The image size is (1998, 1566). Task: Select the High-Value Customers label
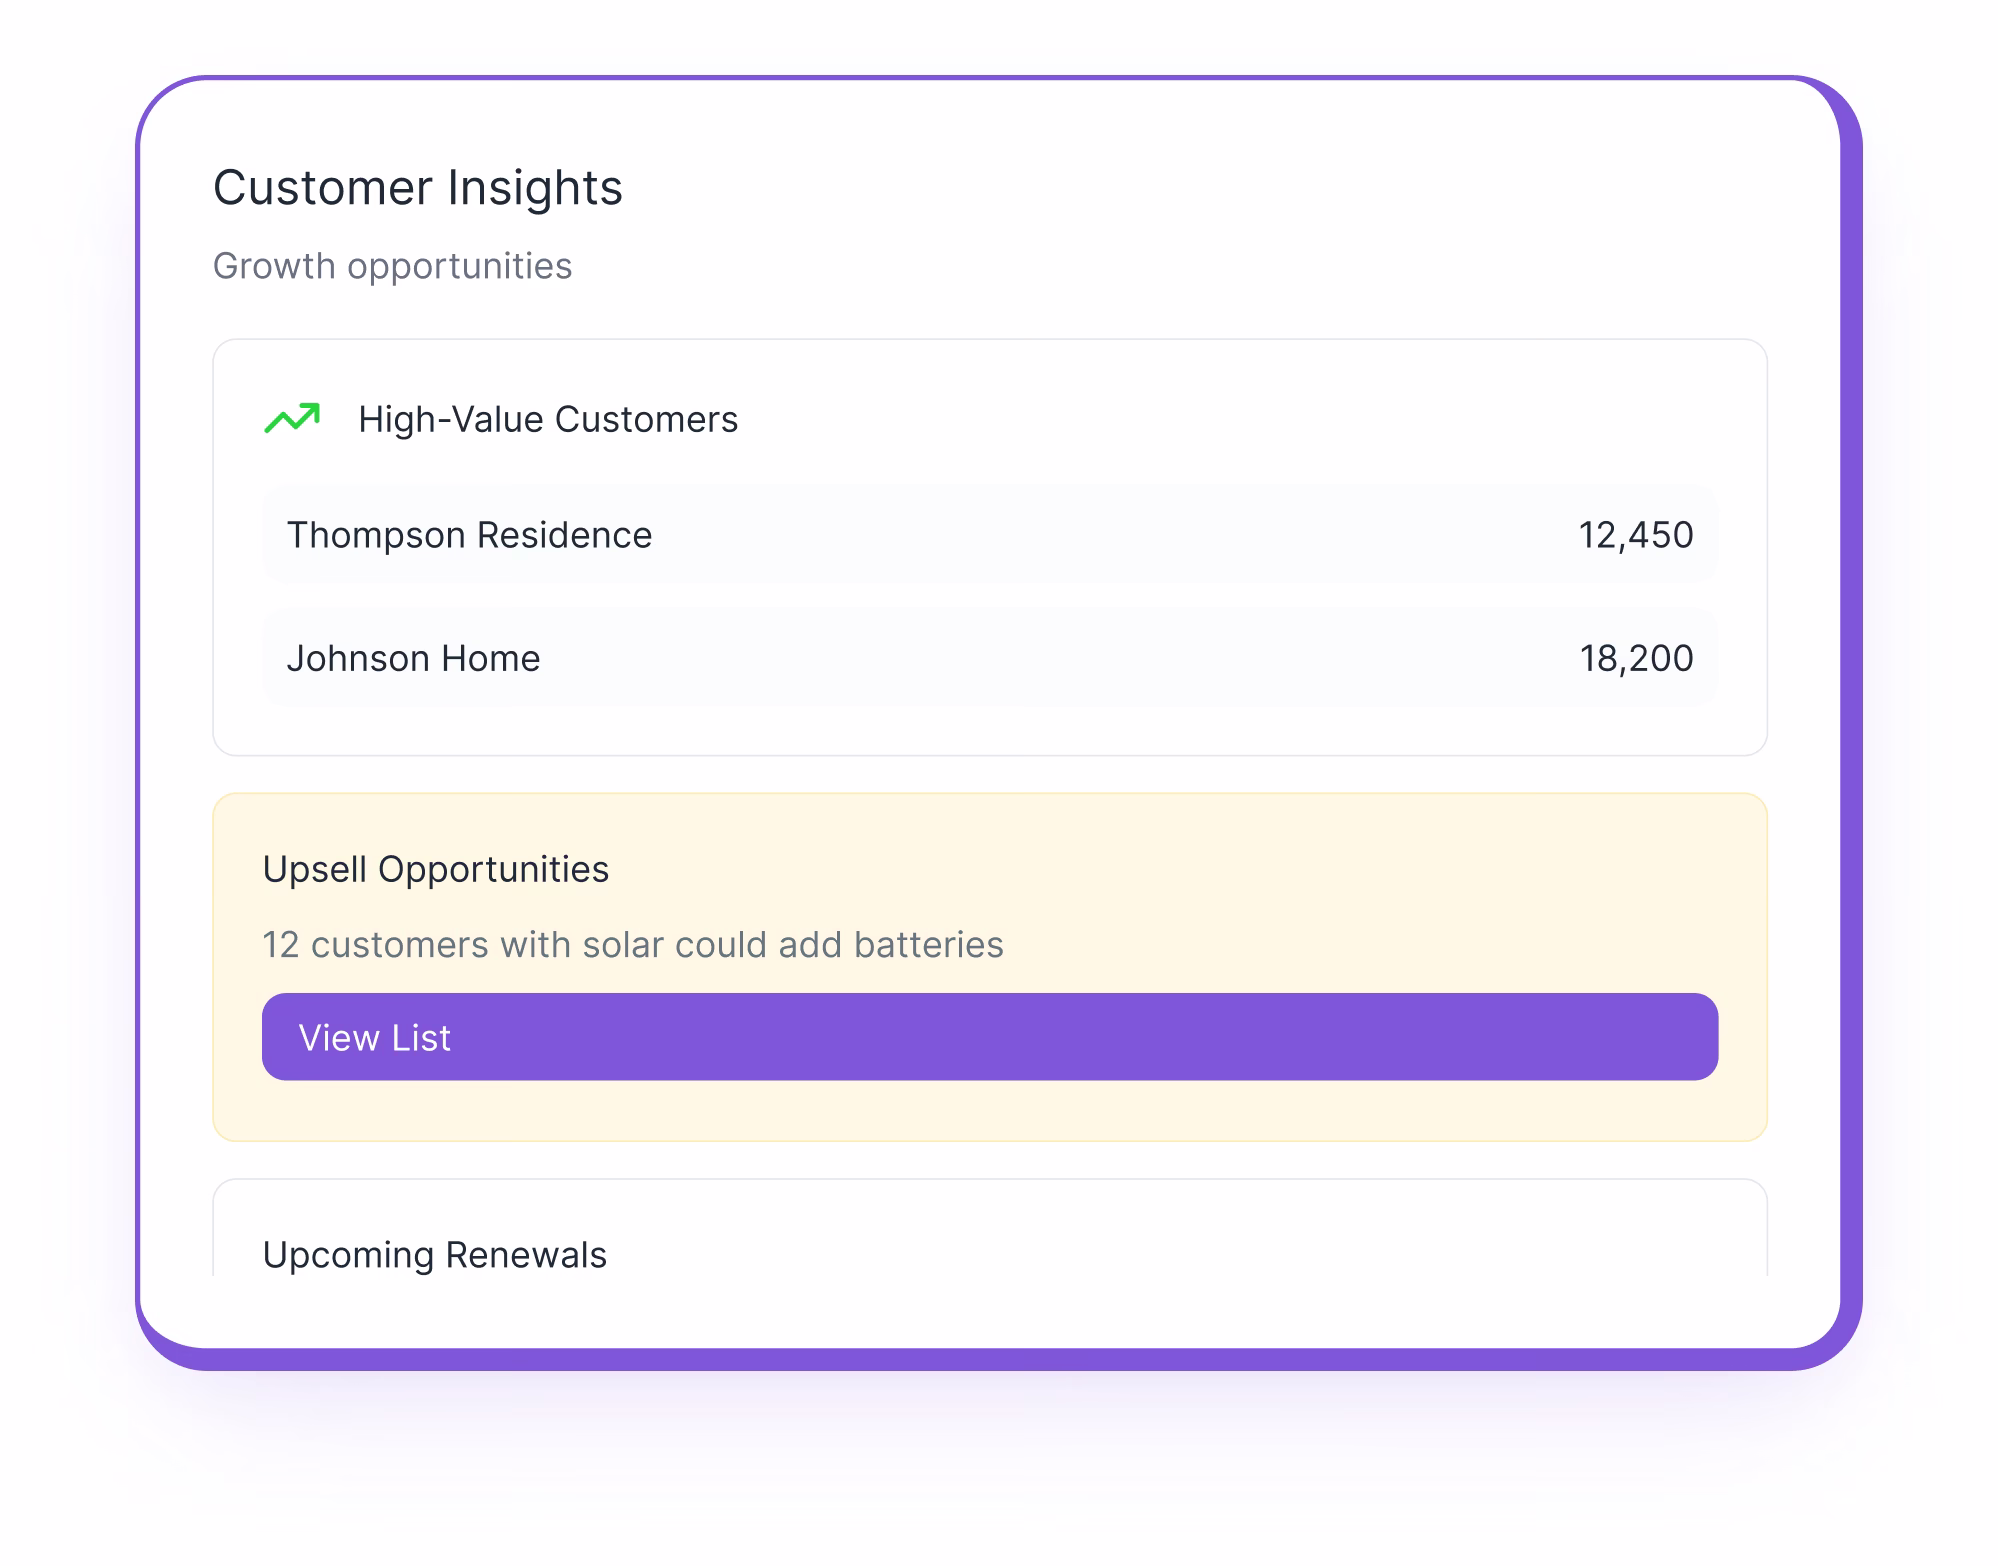[x=548, y=419]
